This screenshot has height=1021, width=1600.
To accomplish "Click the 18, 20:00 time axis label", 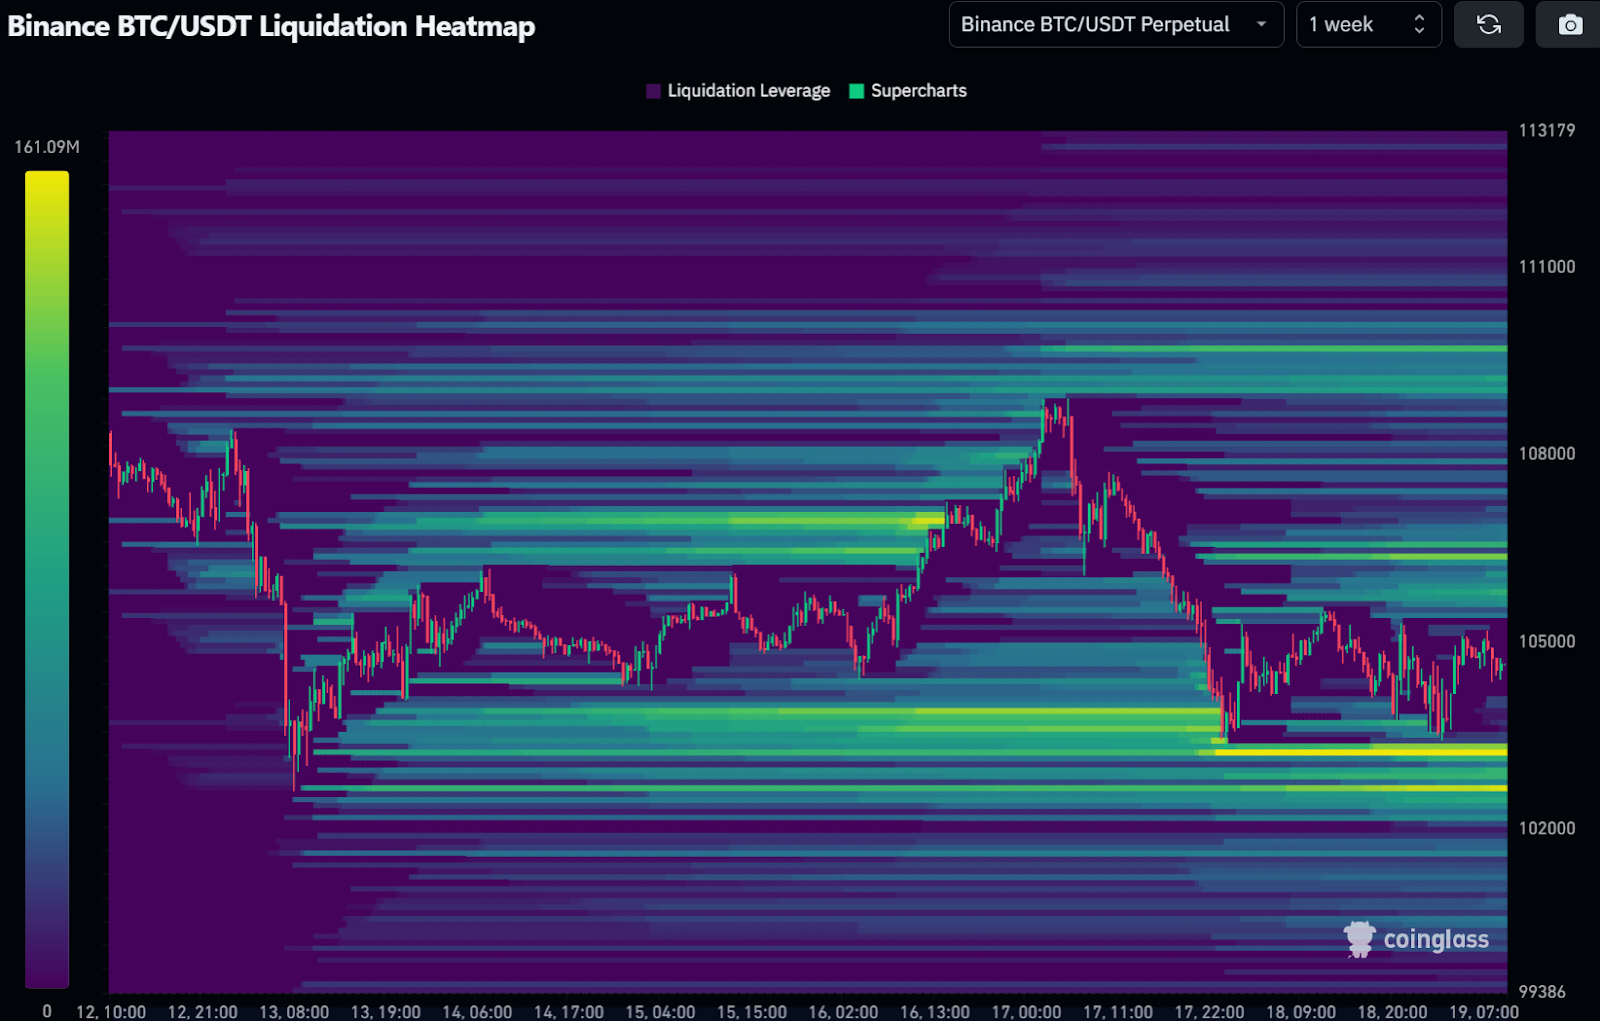I will tap(1392, 1012).
